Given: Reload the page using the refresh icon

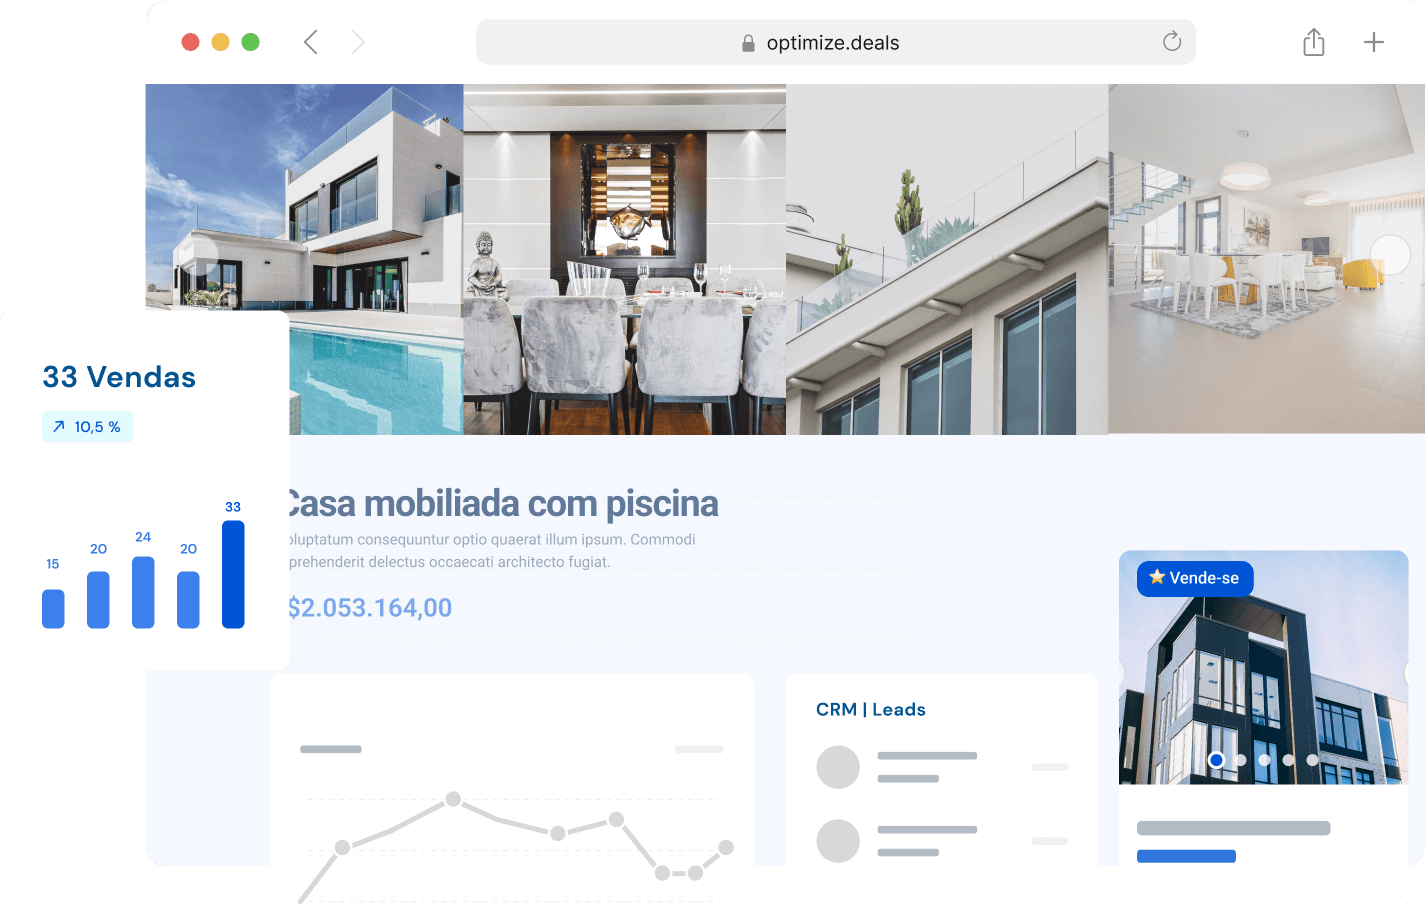Looking at the screenshot, I should pyautogui.click(x=1172, y=41).
